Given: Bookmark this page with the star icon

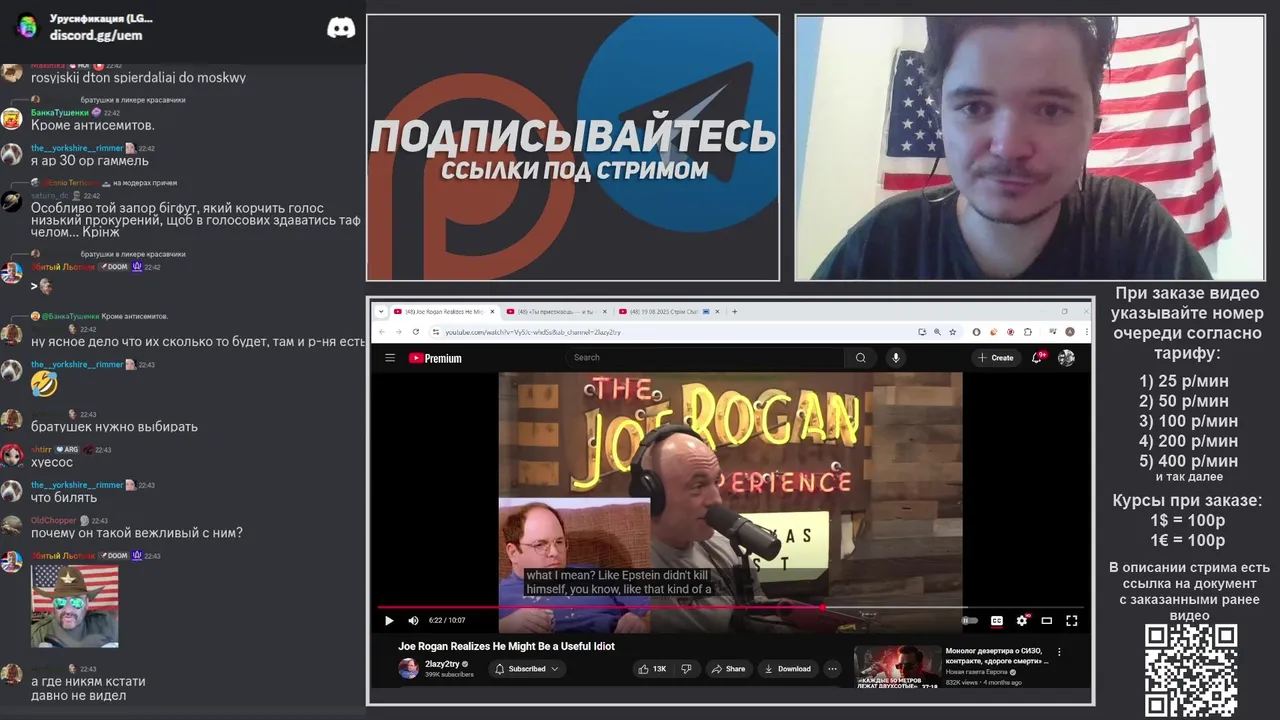Looking at the screenshot, I should click(x=951, y=331).
